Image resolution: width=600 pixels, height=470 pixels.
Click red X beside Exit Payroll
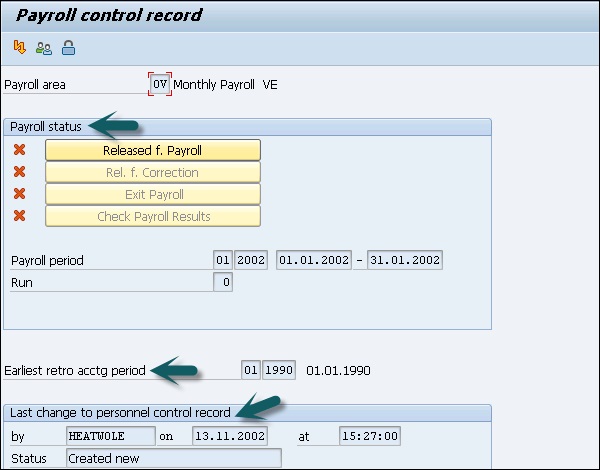coord(19,194)
